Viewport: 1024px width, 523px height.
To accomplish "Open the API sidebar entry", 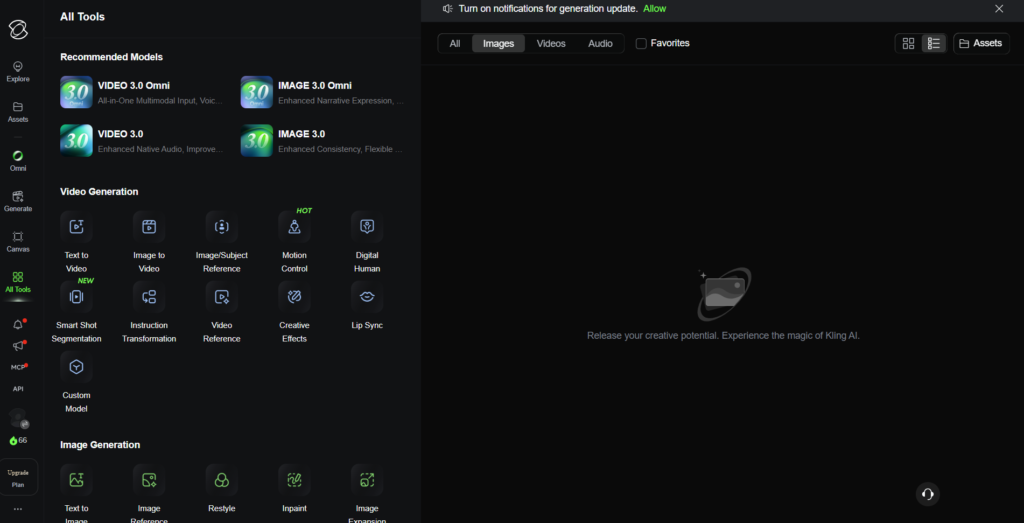I will point(18,388).
